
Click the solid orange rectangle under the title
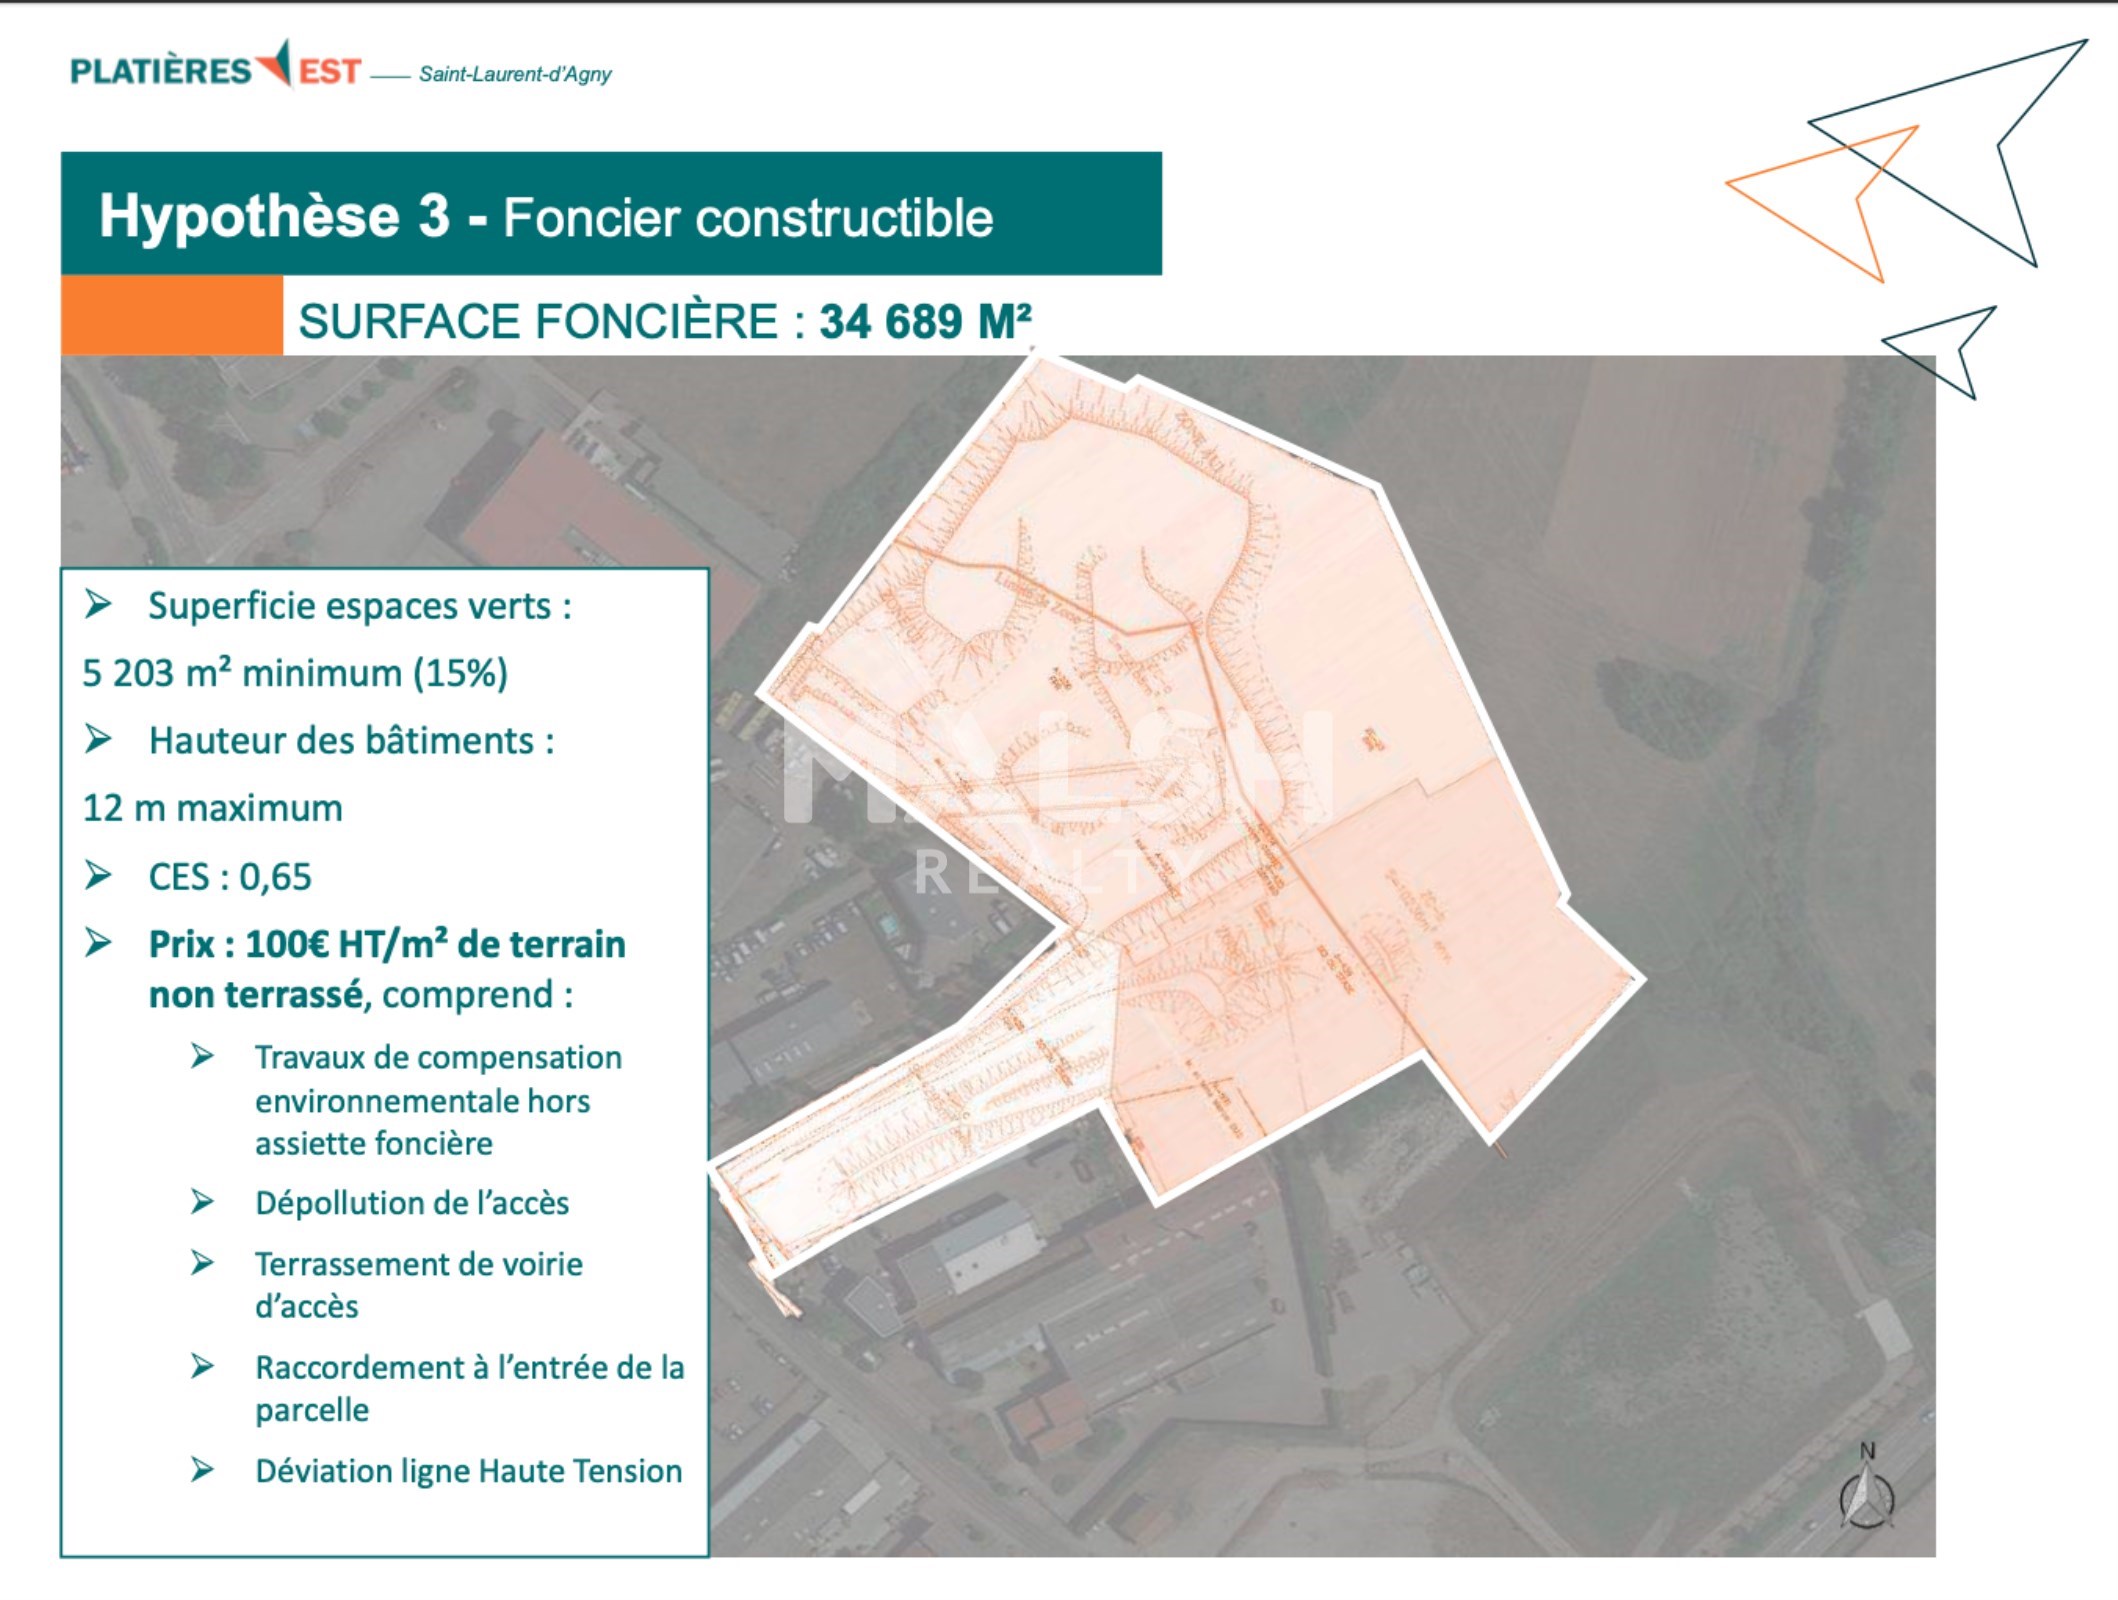point(171,315)
